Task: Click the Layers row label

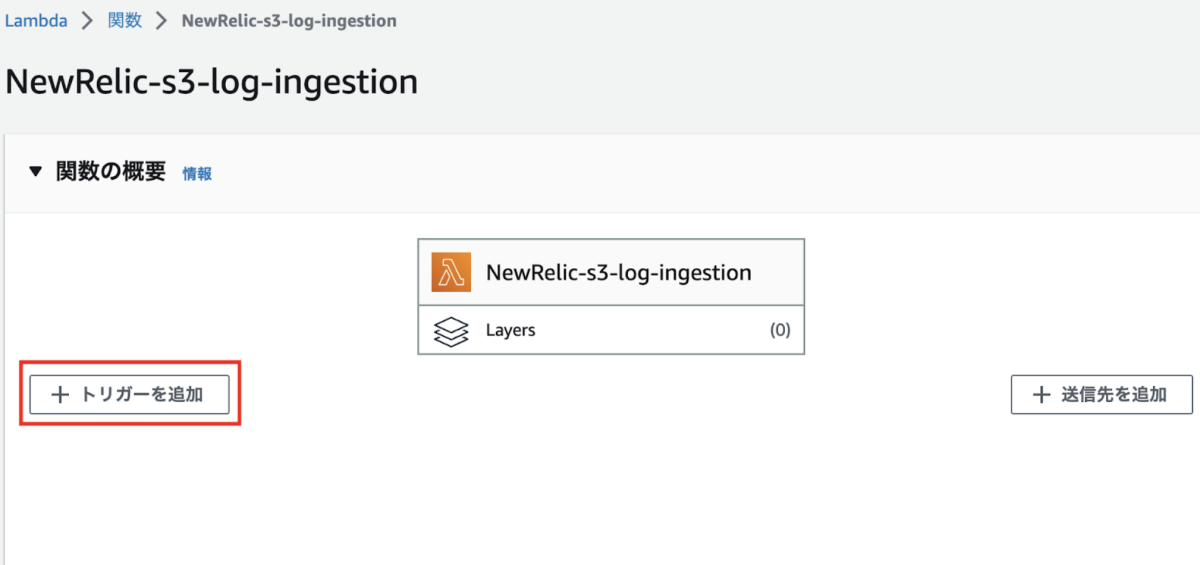Action: pyautogui.click(x=510, y=331)
